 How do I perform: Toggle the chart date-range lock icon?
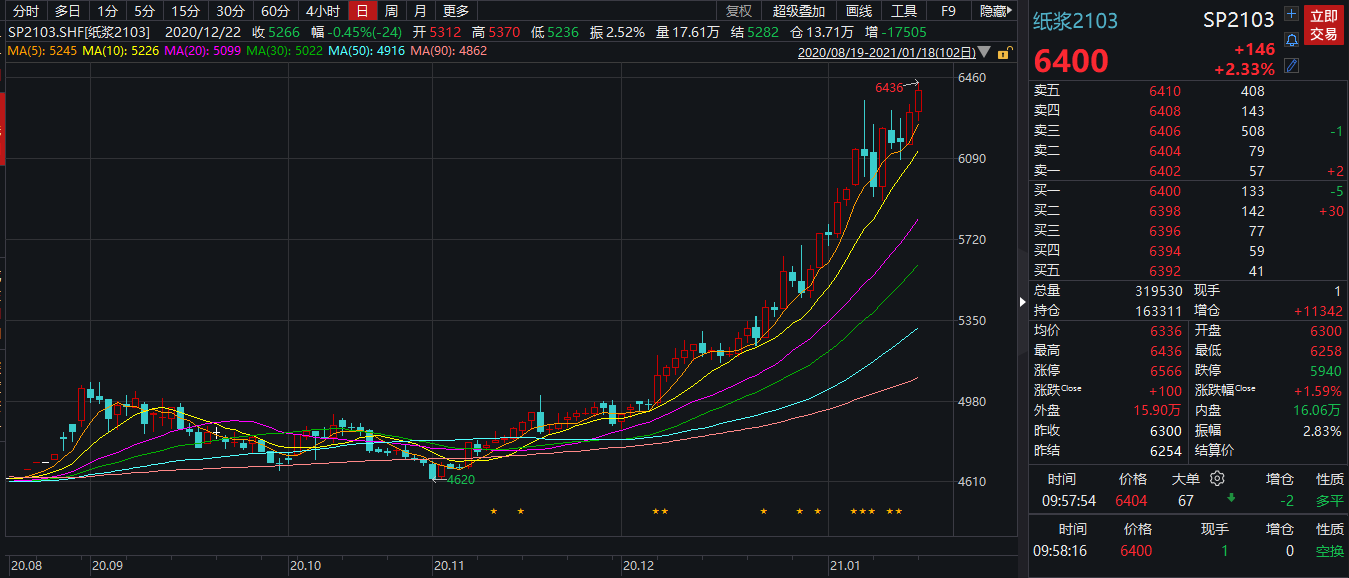(x=1004, y=52)
